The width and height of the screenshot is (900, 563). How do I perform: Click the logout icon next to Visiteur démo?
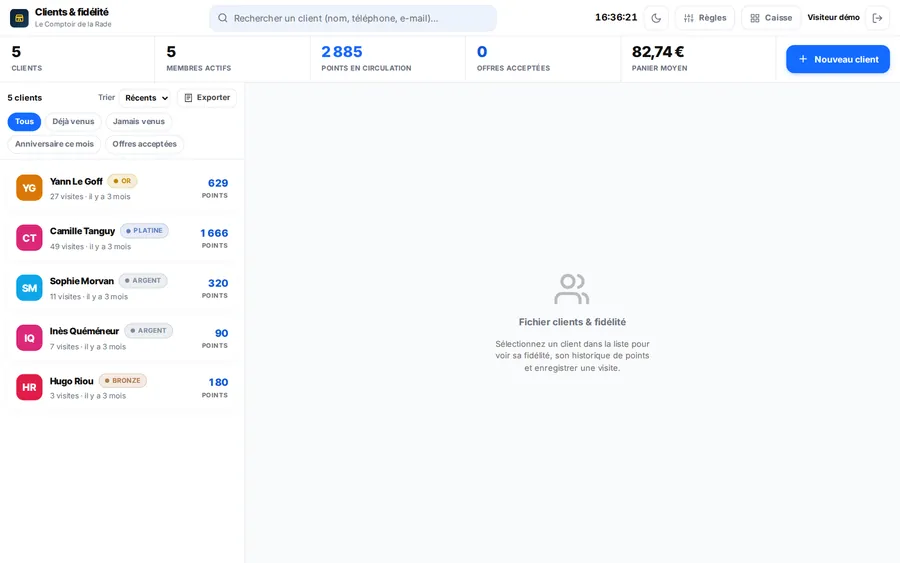877,18
